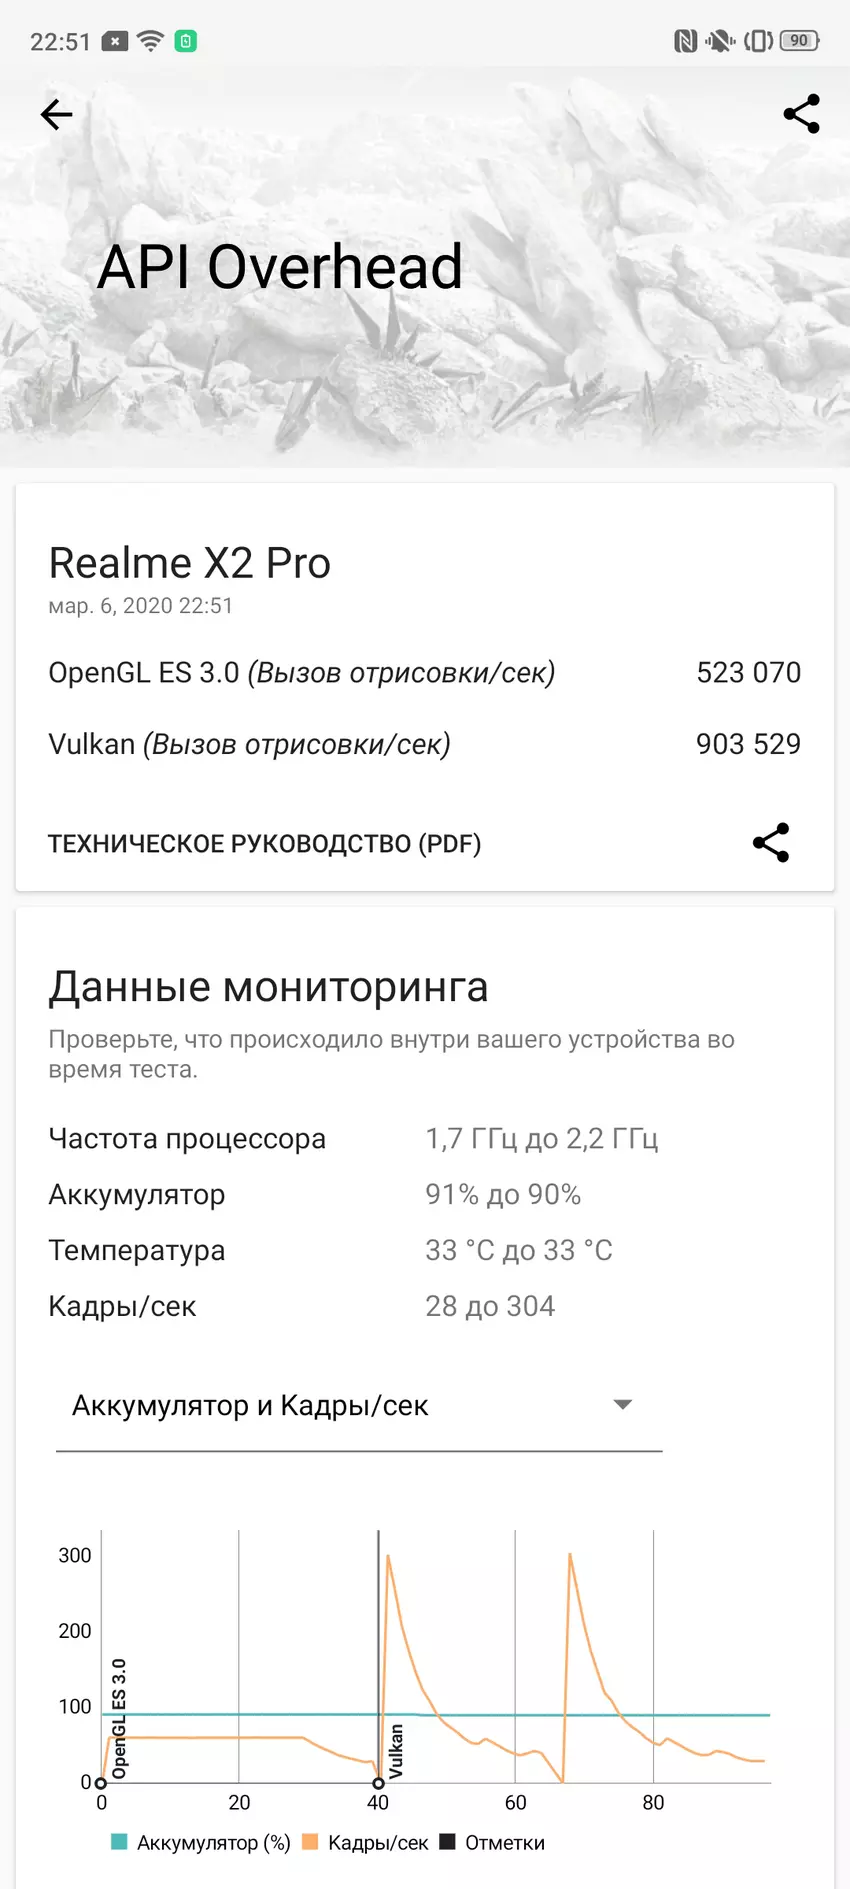
Task: Open ТЕХНИЧЕСКОЕ РУКОВОДСТВО (PDF) link
Action: coord(265,844)
